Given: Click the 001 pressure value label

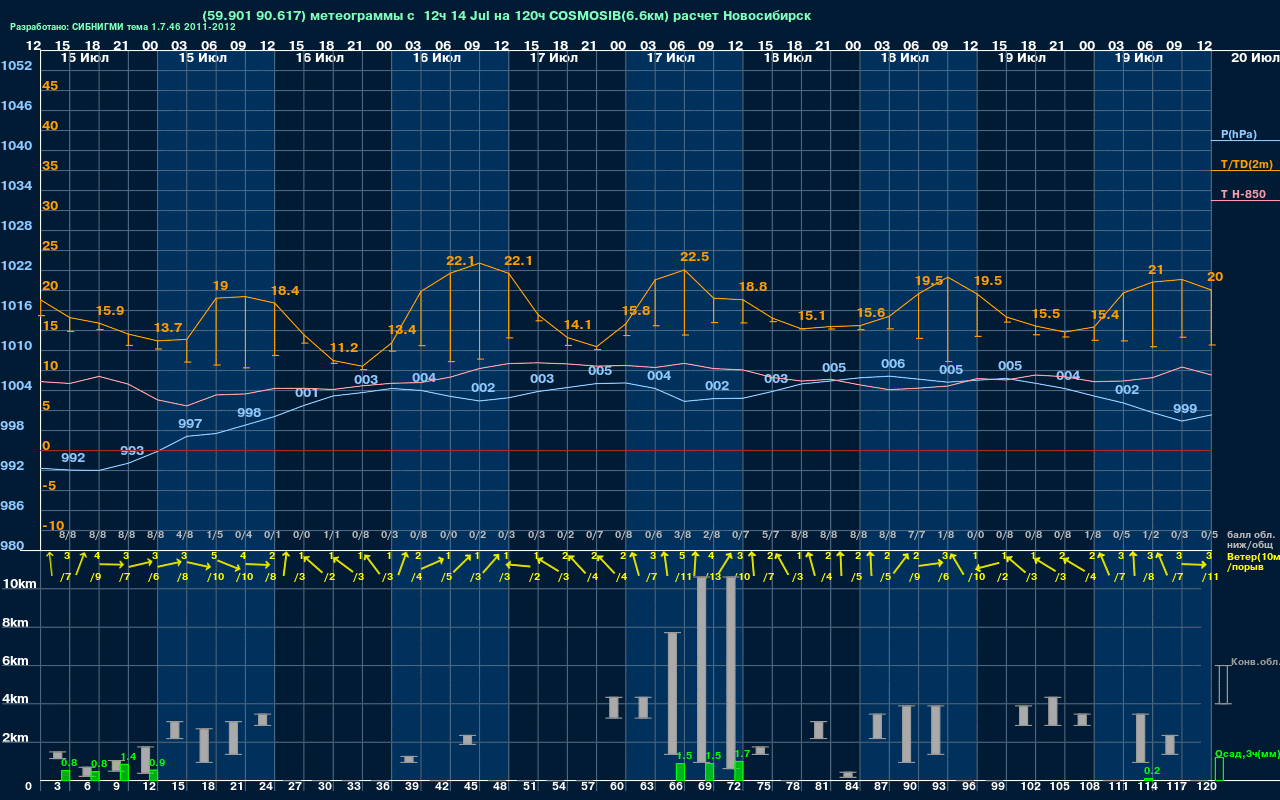Looking at the screenshot, I should pos(307,393).
